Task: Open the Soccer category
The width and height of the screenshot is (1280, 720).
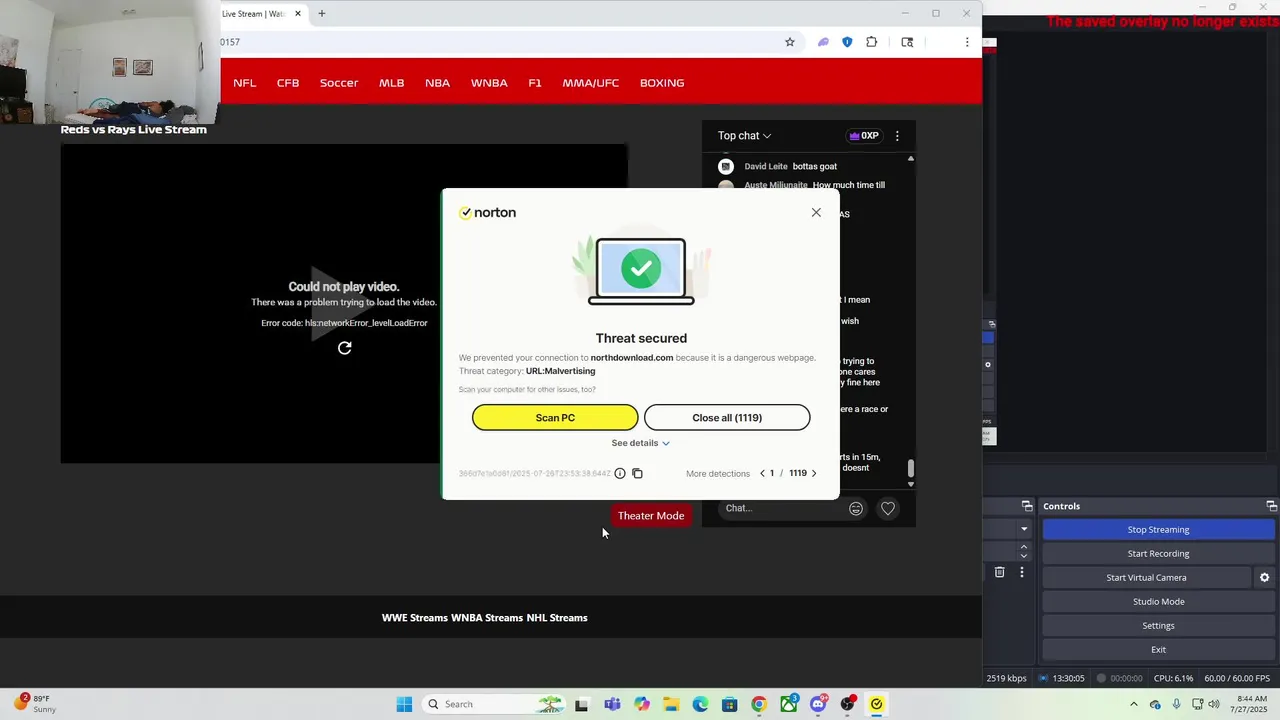Action: (339, 83)
